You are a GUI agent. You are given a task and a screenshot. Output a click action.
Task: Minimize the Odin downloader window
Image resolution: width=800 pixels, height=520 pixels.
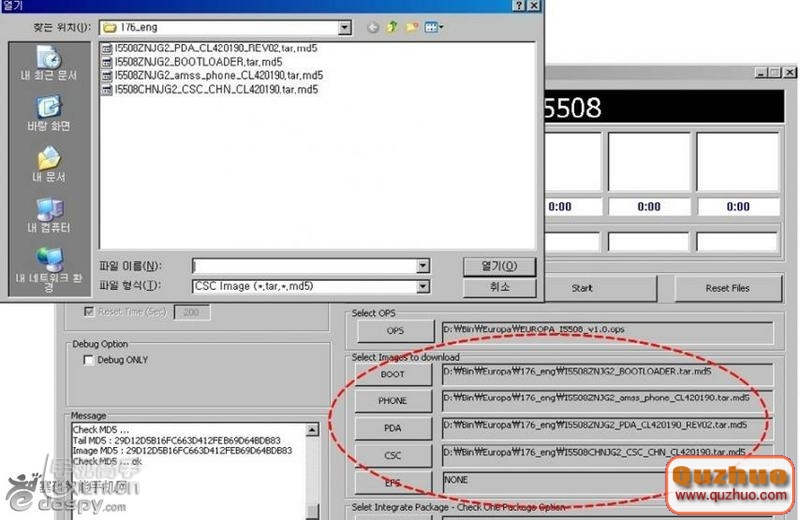tap(761, 73)
